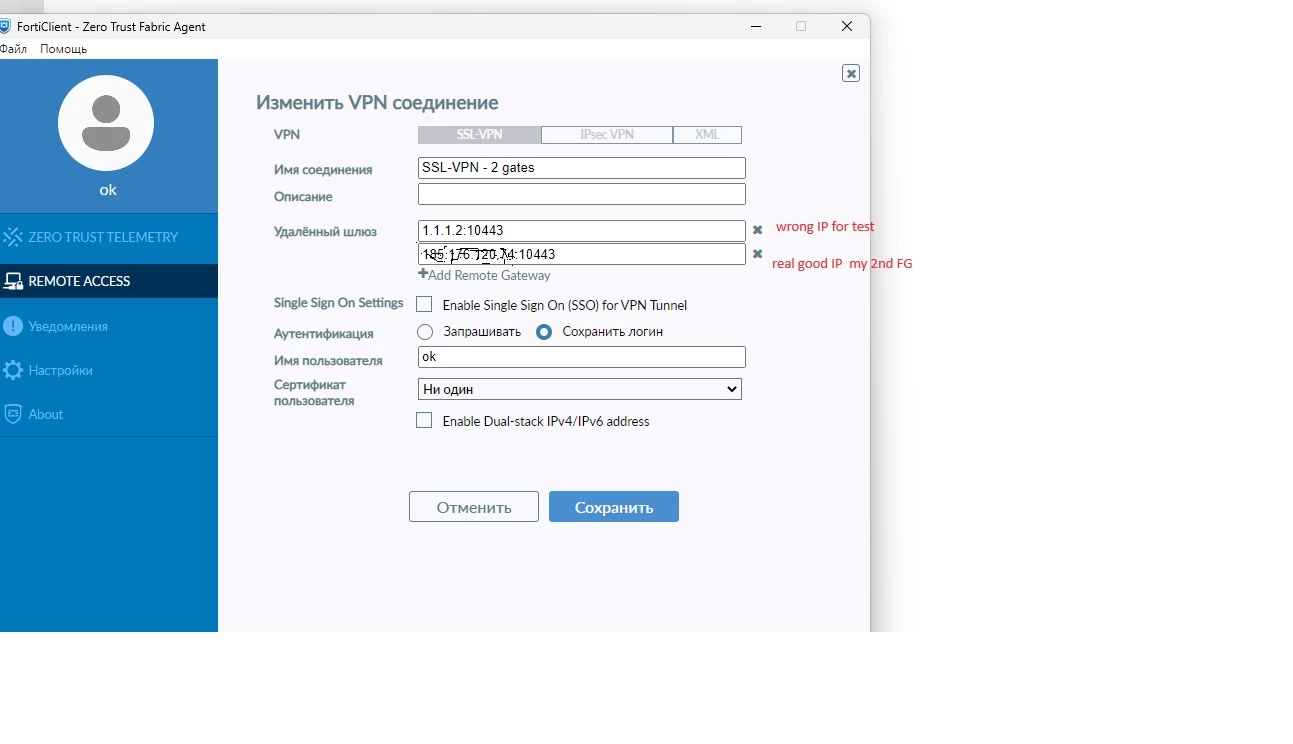The width and height of the screenshot is (1293, 744).
Task: Click the plus icon before Add Remote Gateway
Action: 423,274
